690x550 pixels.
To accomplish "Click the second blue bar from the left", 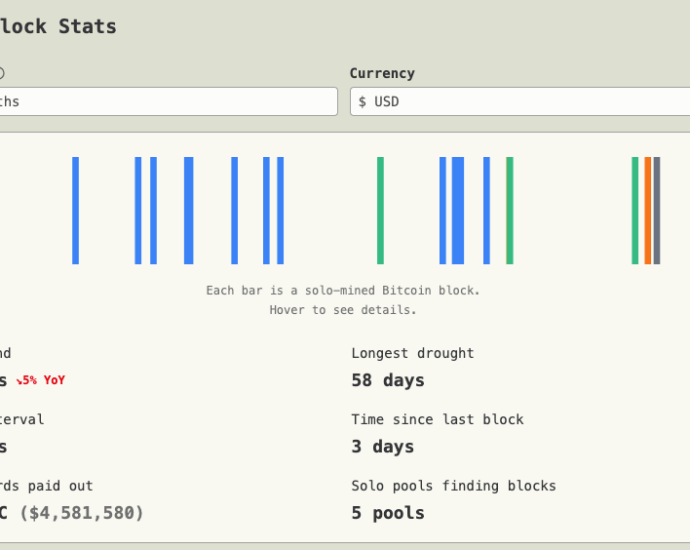I will click(x=138, y=210).
